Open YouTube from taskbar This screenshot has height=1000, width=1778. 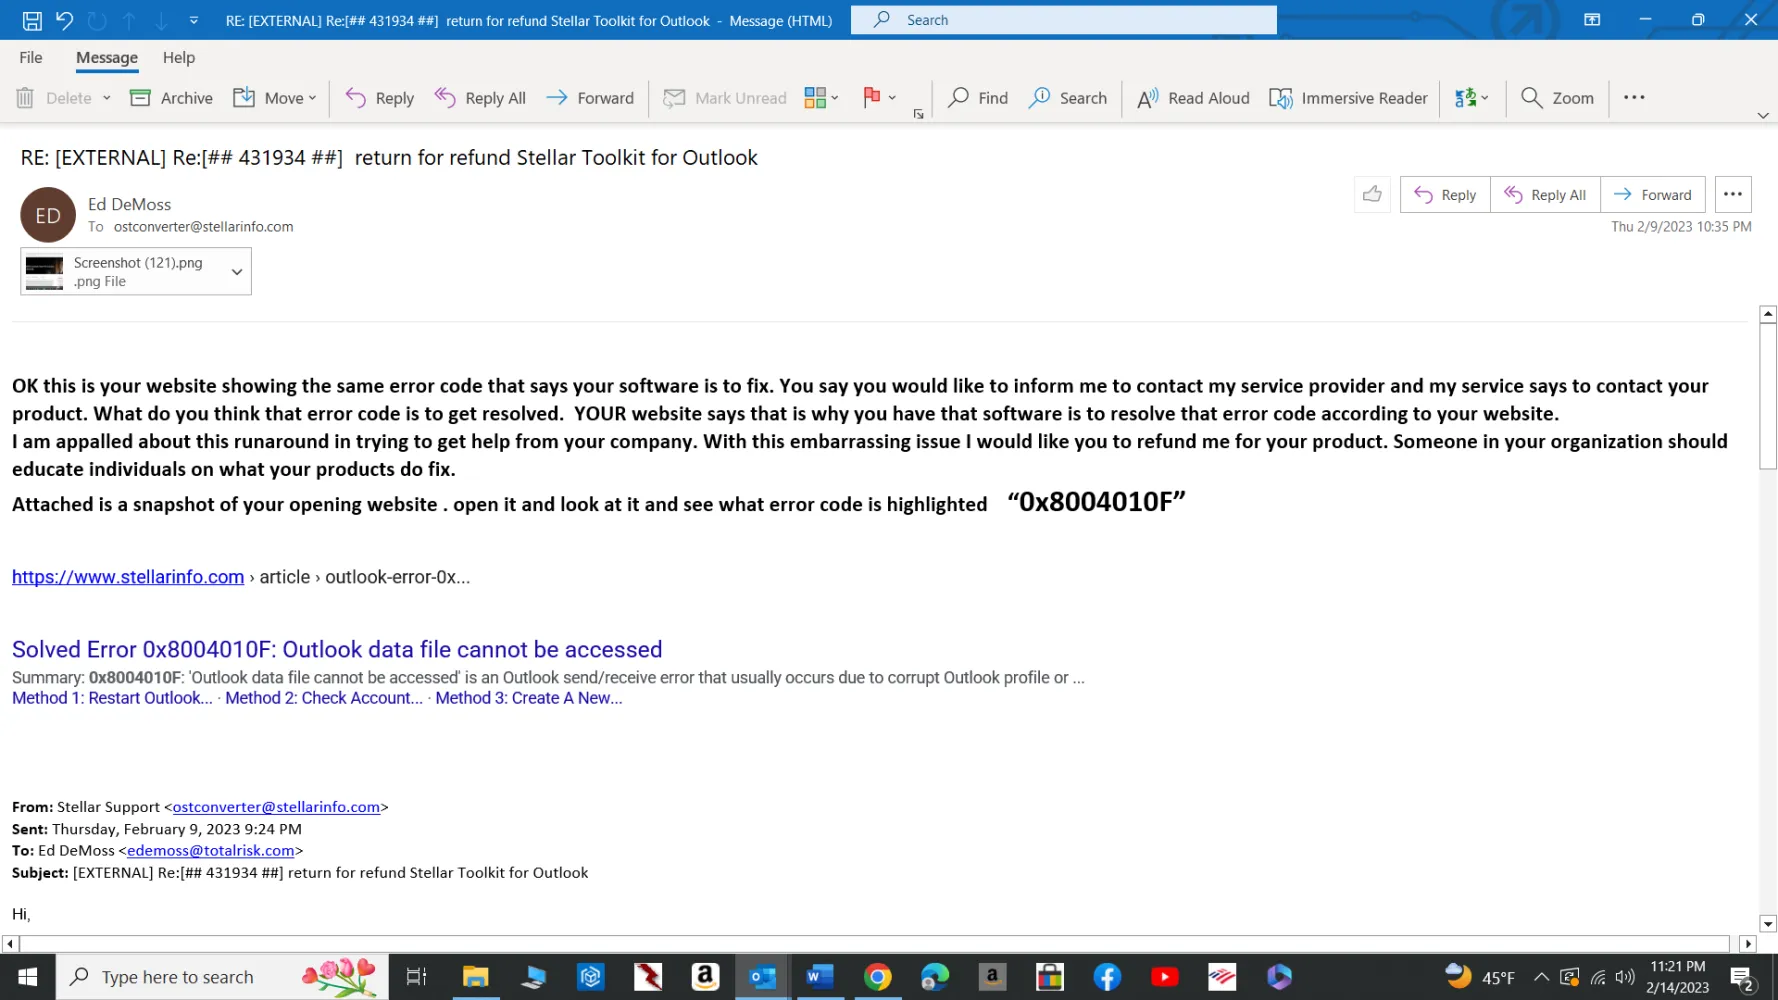pyautogui.click(x=1165, y=977)
